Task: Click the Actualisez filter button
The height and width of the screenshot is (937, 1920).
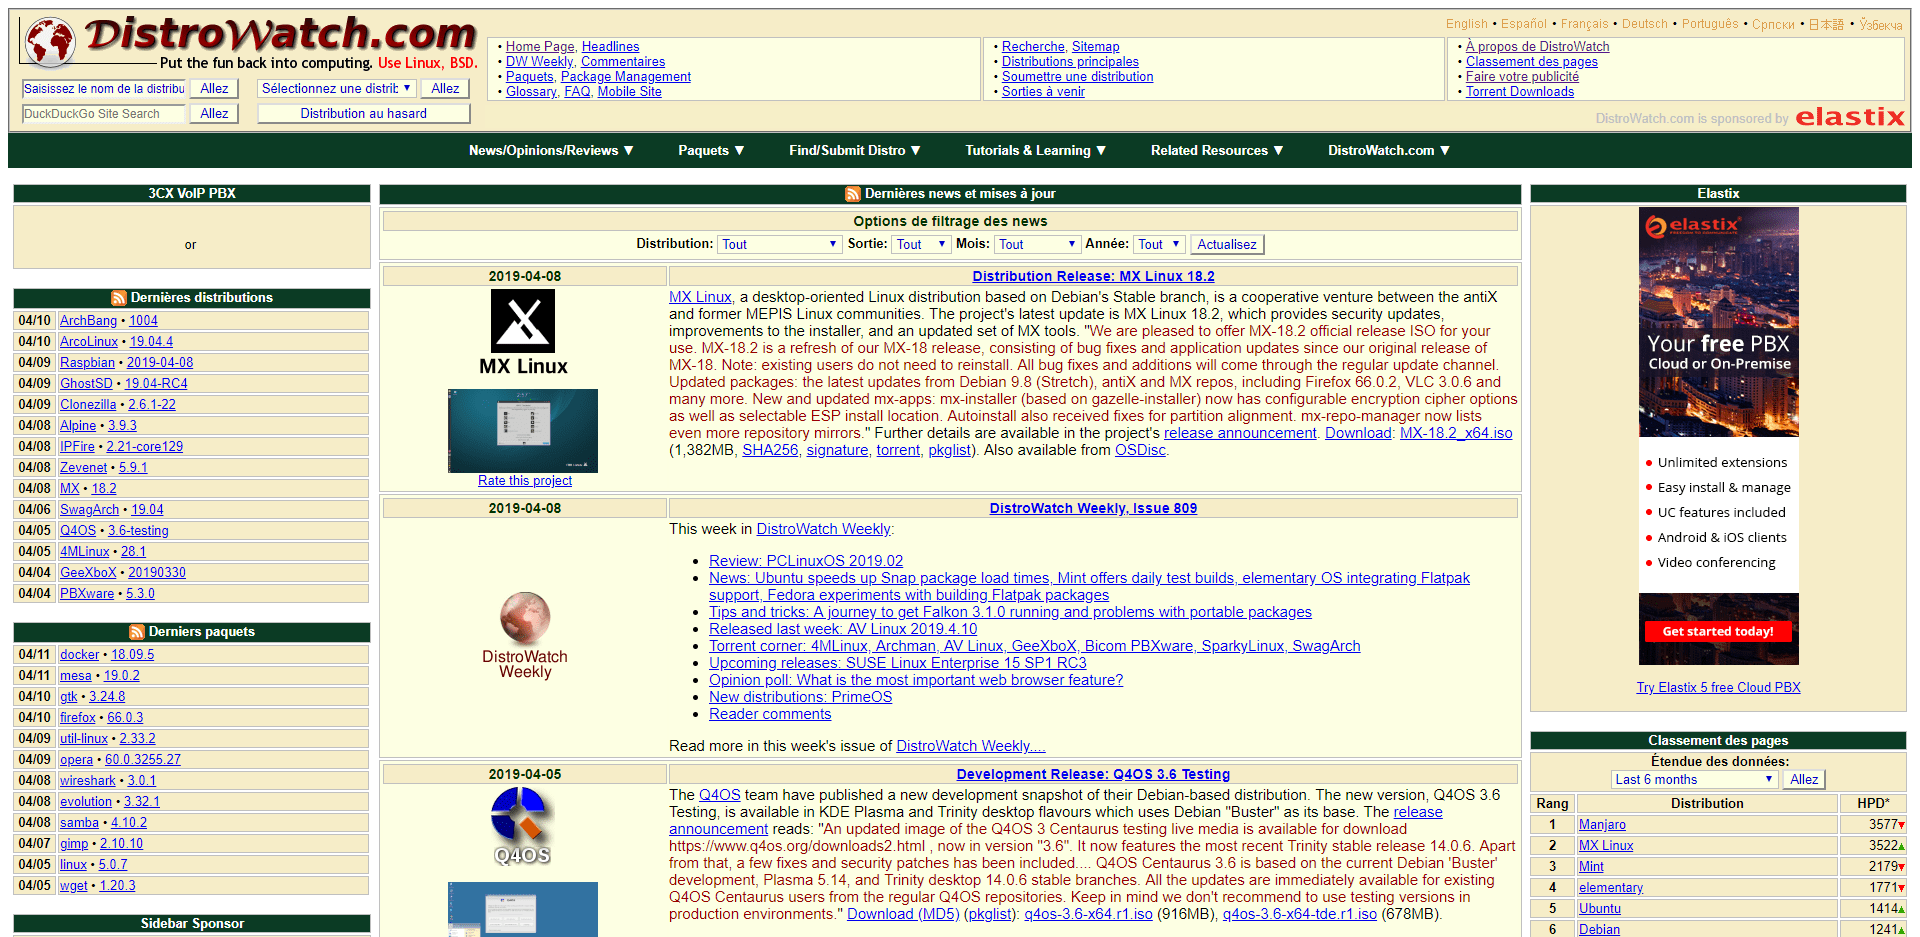Action: coord(1227,244)
